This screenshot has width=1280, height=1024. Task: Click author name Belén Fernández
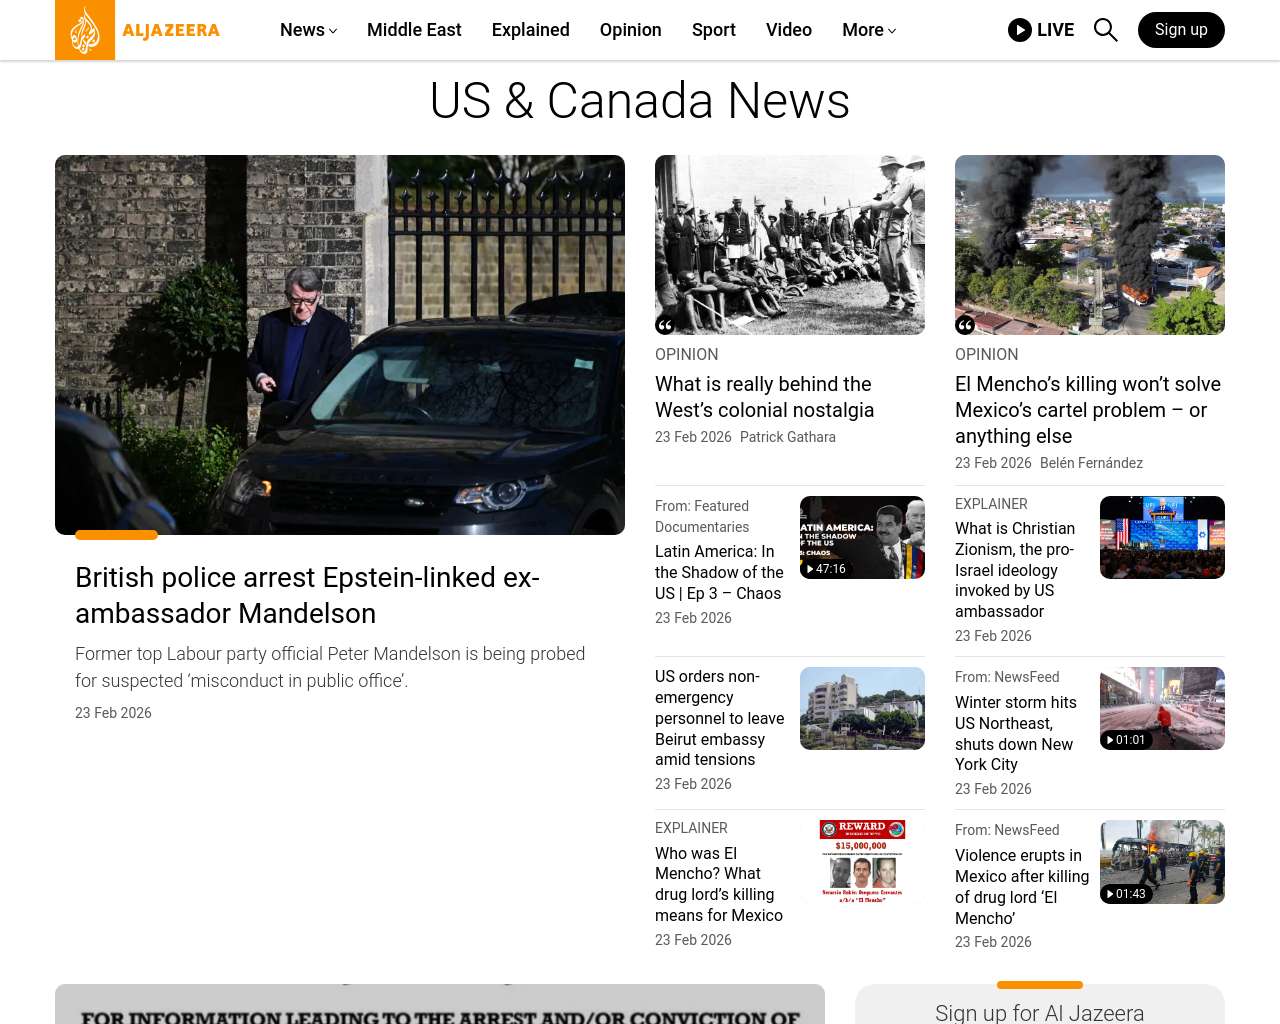coord(1091,463)
